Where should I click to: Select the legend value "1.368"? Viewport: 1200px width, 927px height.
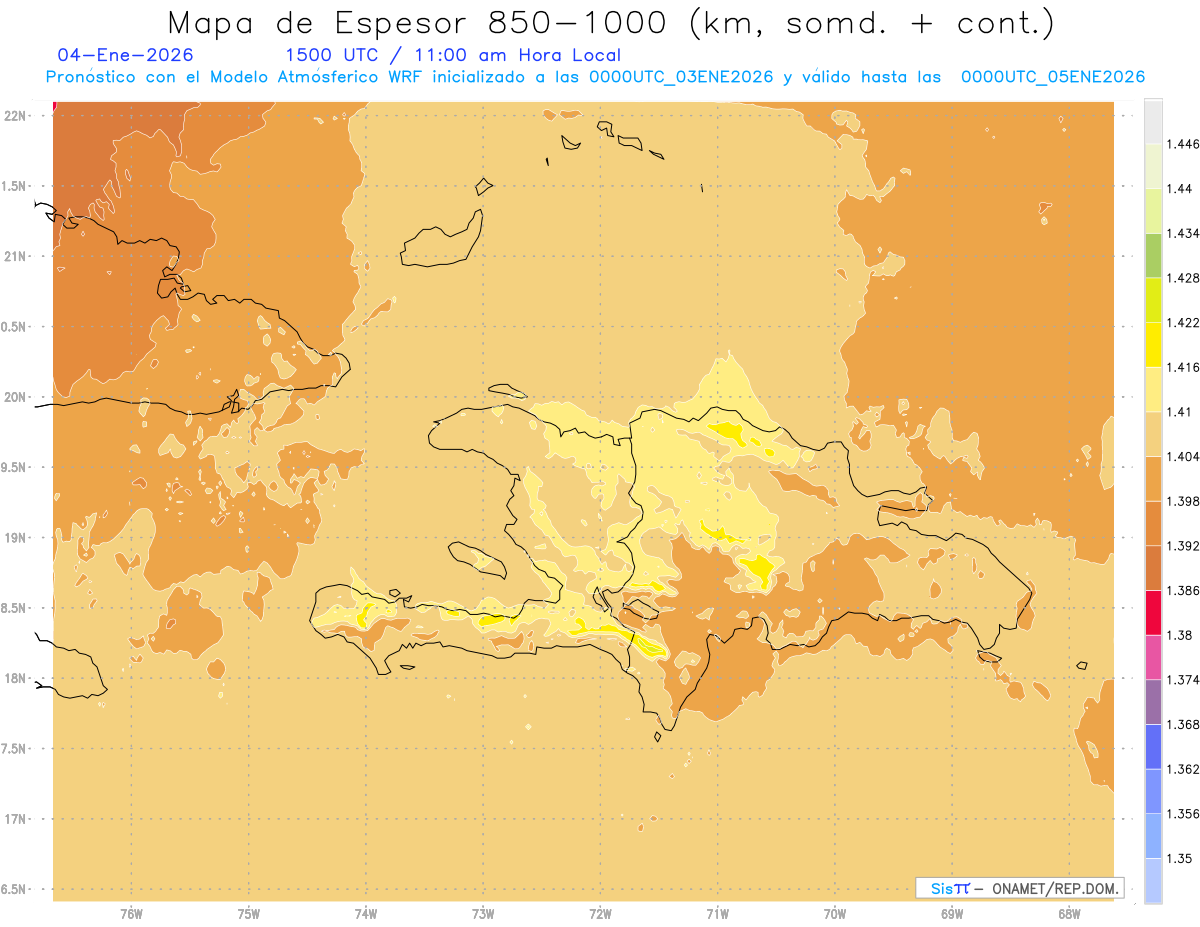point(1185,725)
